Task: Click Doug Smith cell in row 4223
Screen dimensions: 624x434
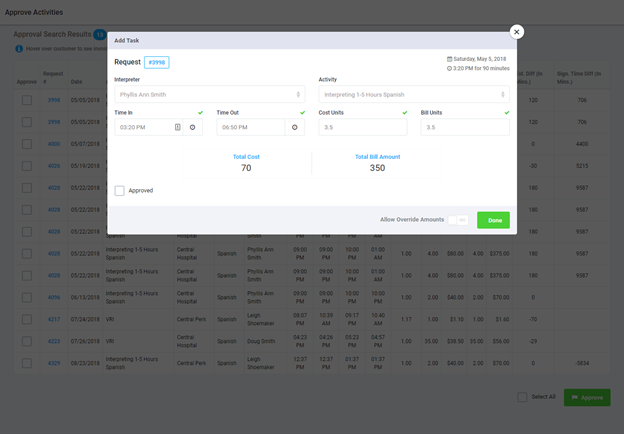Action: point(261,341)
